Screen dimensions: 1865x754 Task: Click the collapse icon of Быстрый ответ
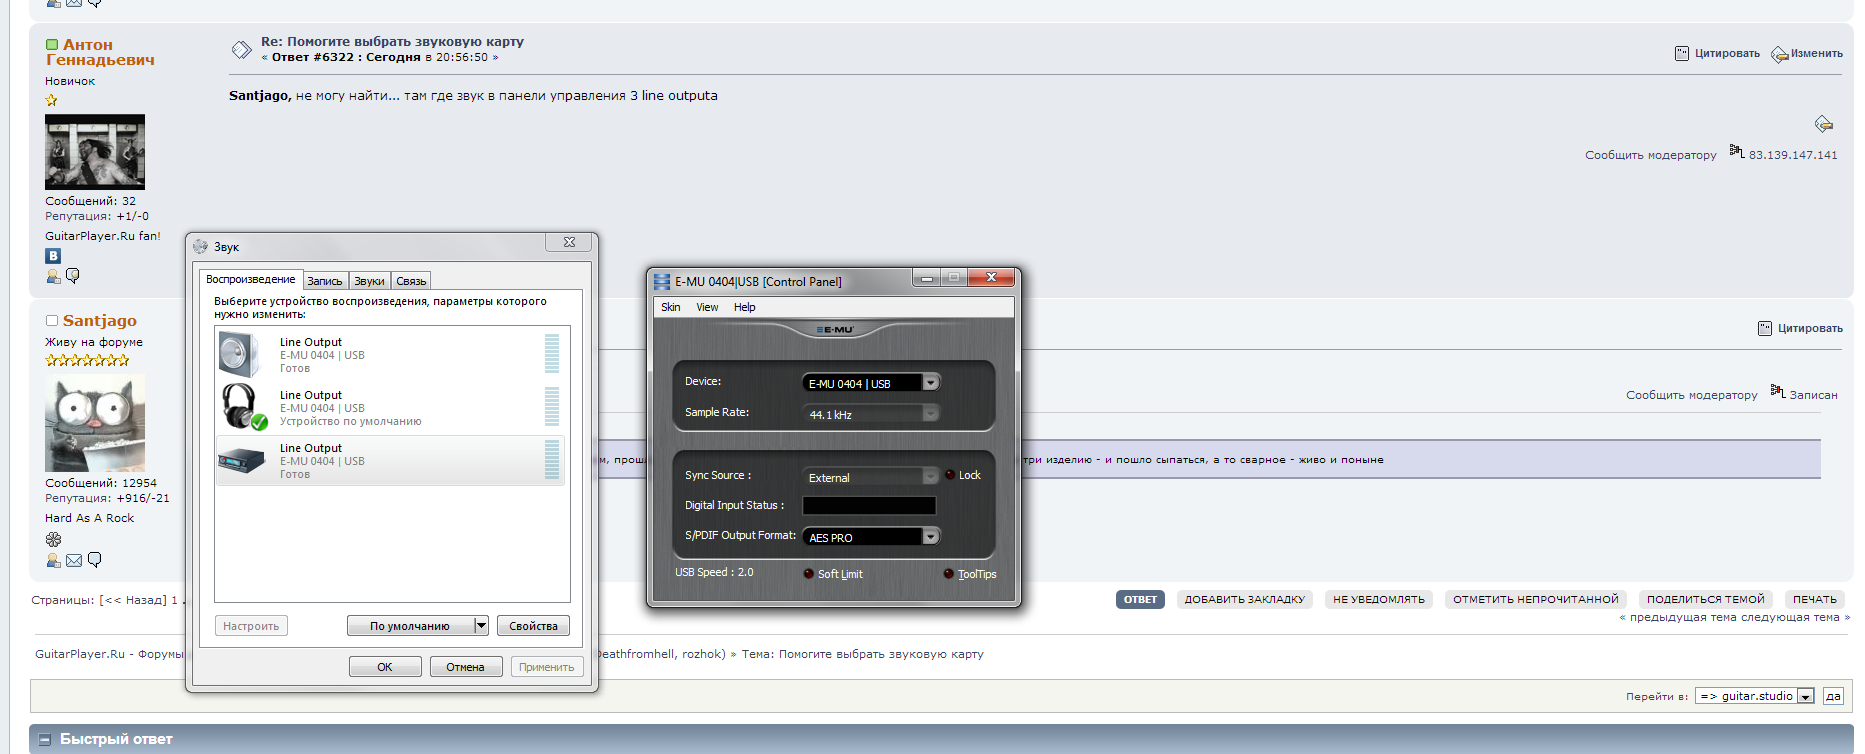(44, 740)
